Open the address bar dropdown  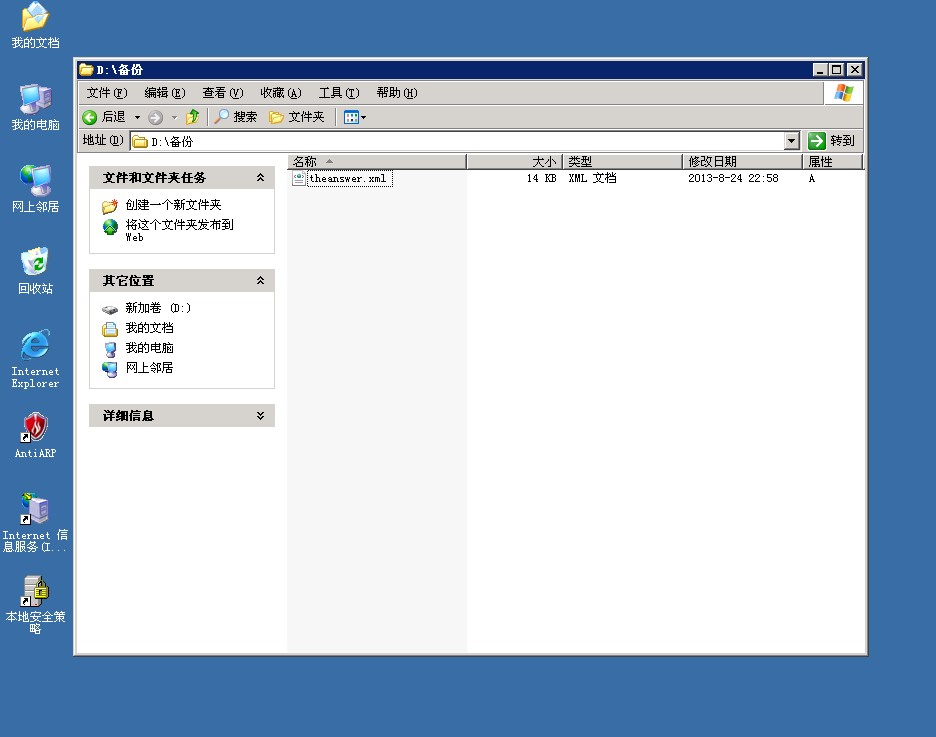[792, 141]
